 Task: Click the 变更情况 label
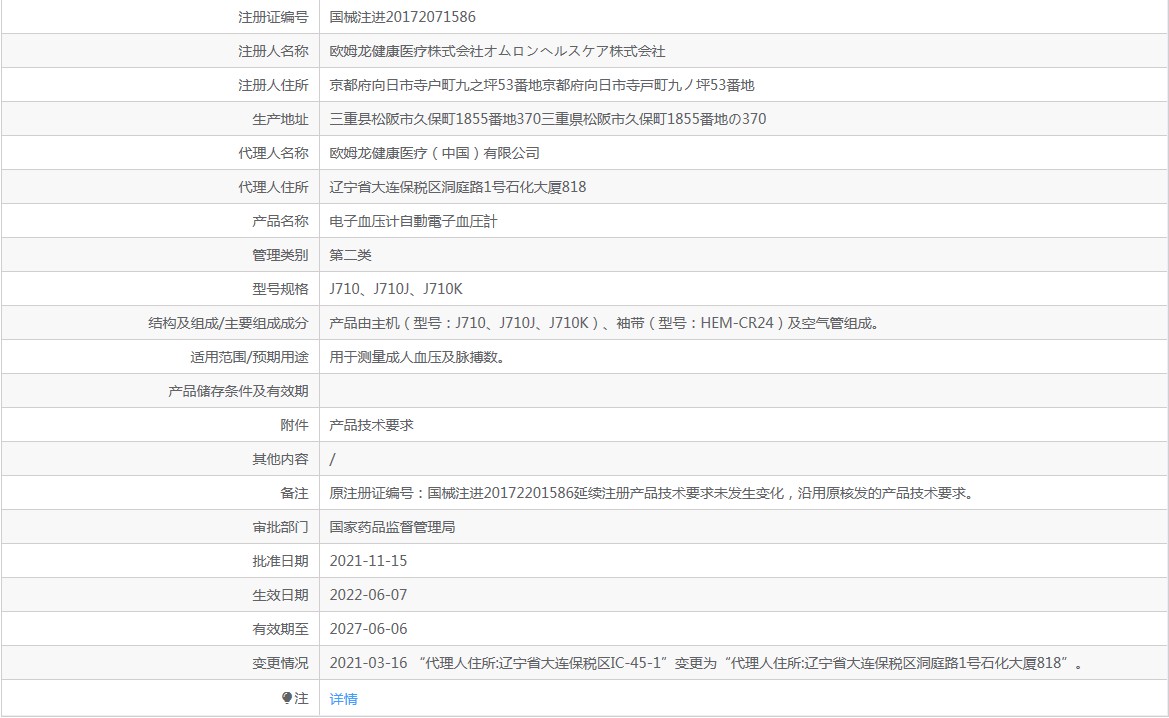(280, 664)
